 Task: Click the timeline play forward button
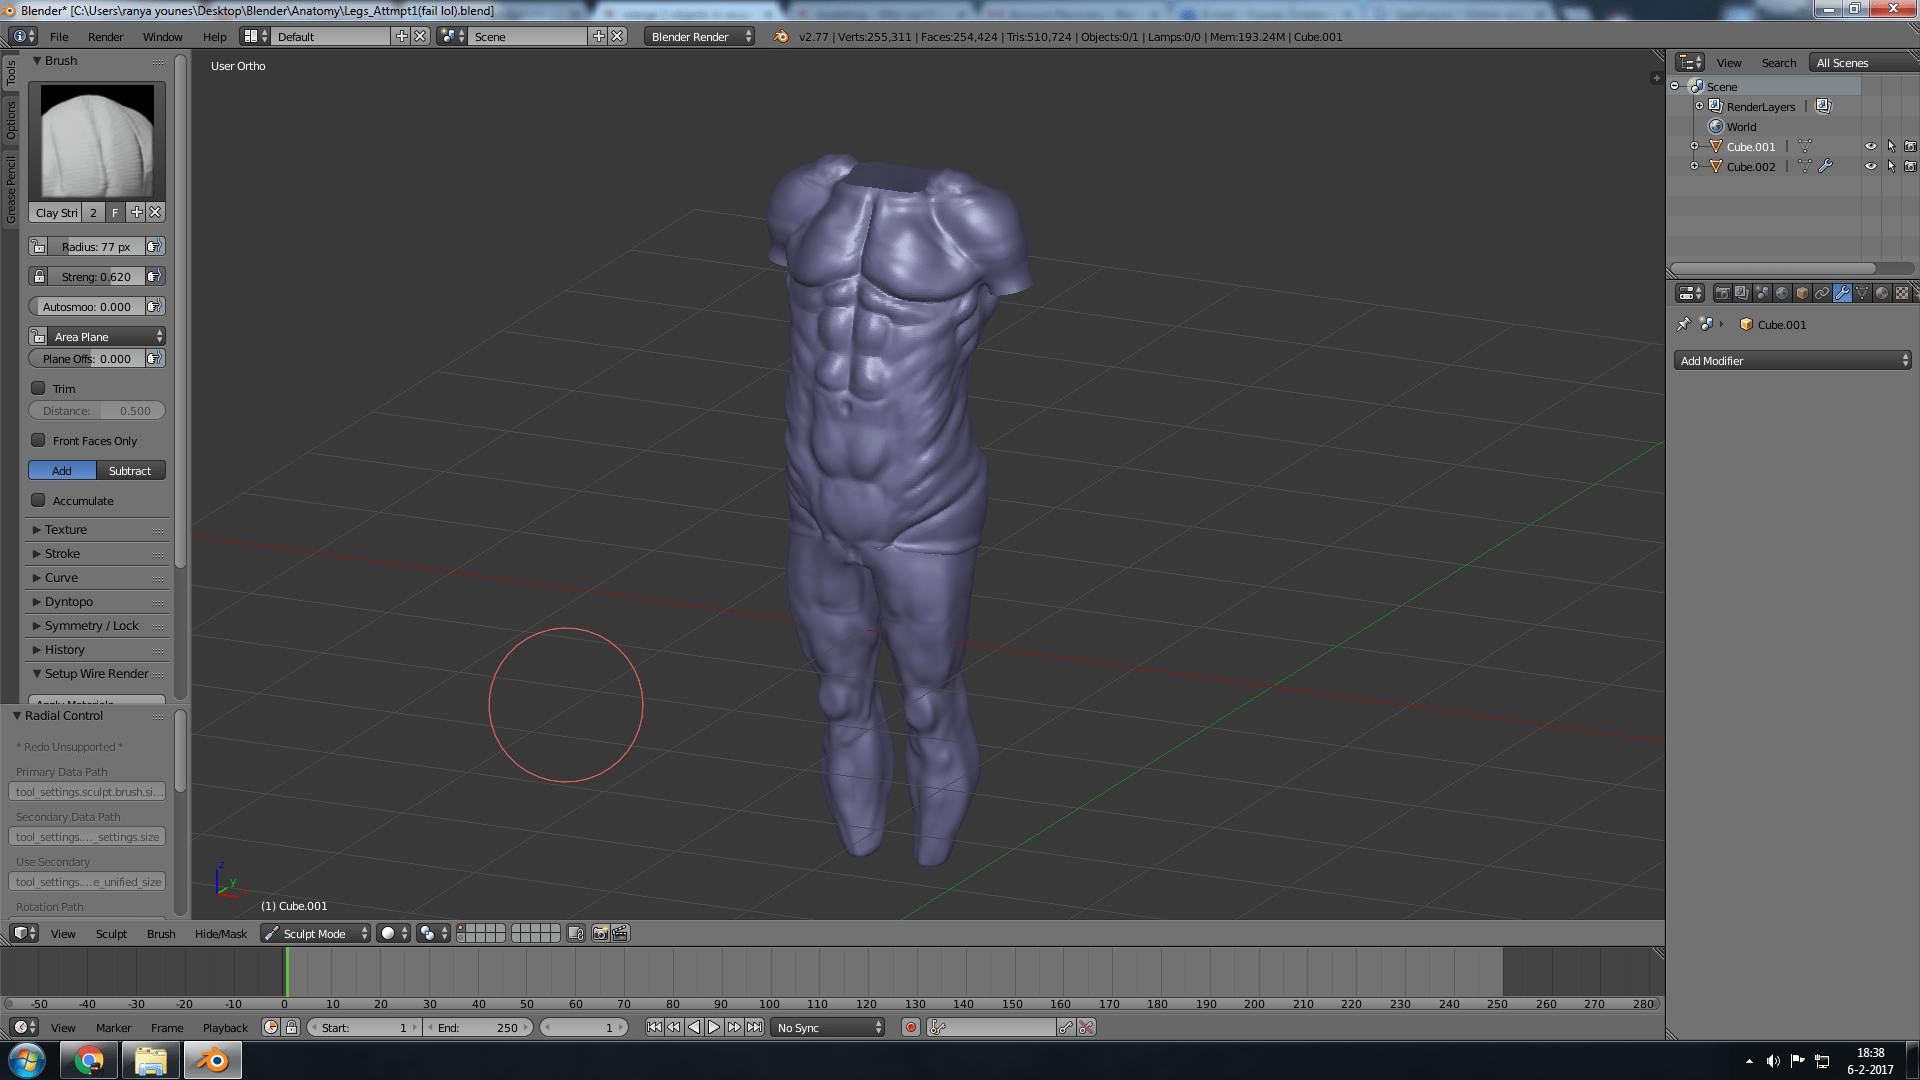pyautogui.click(x=714, y=1027)
